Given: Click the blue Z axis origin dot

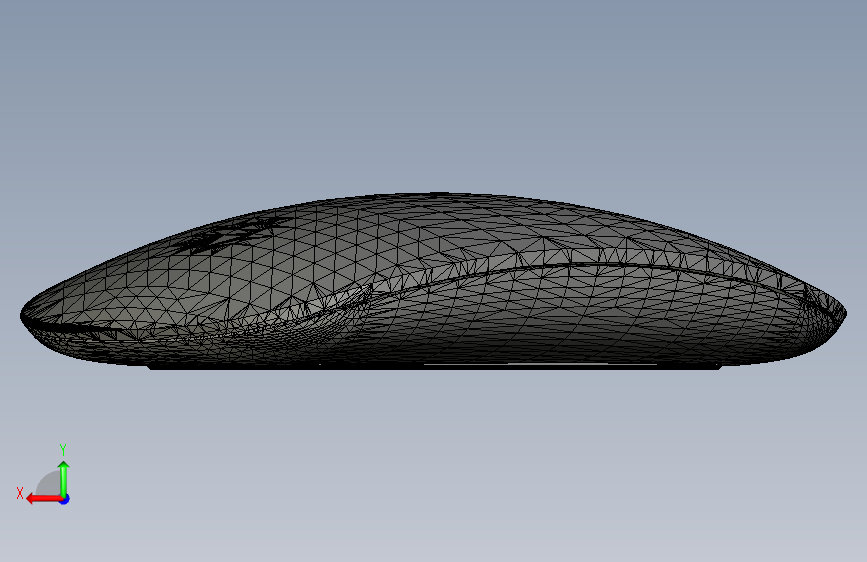Looking at the screenshot, I should [x=65, y=499].
